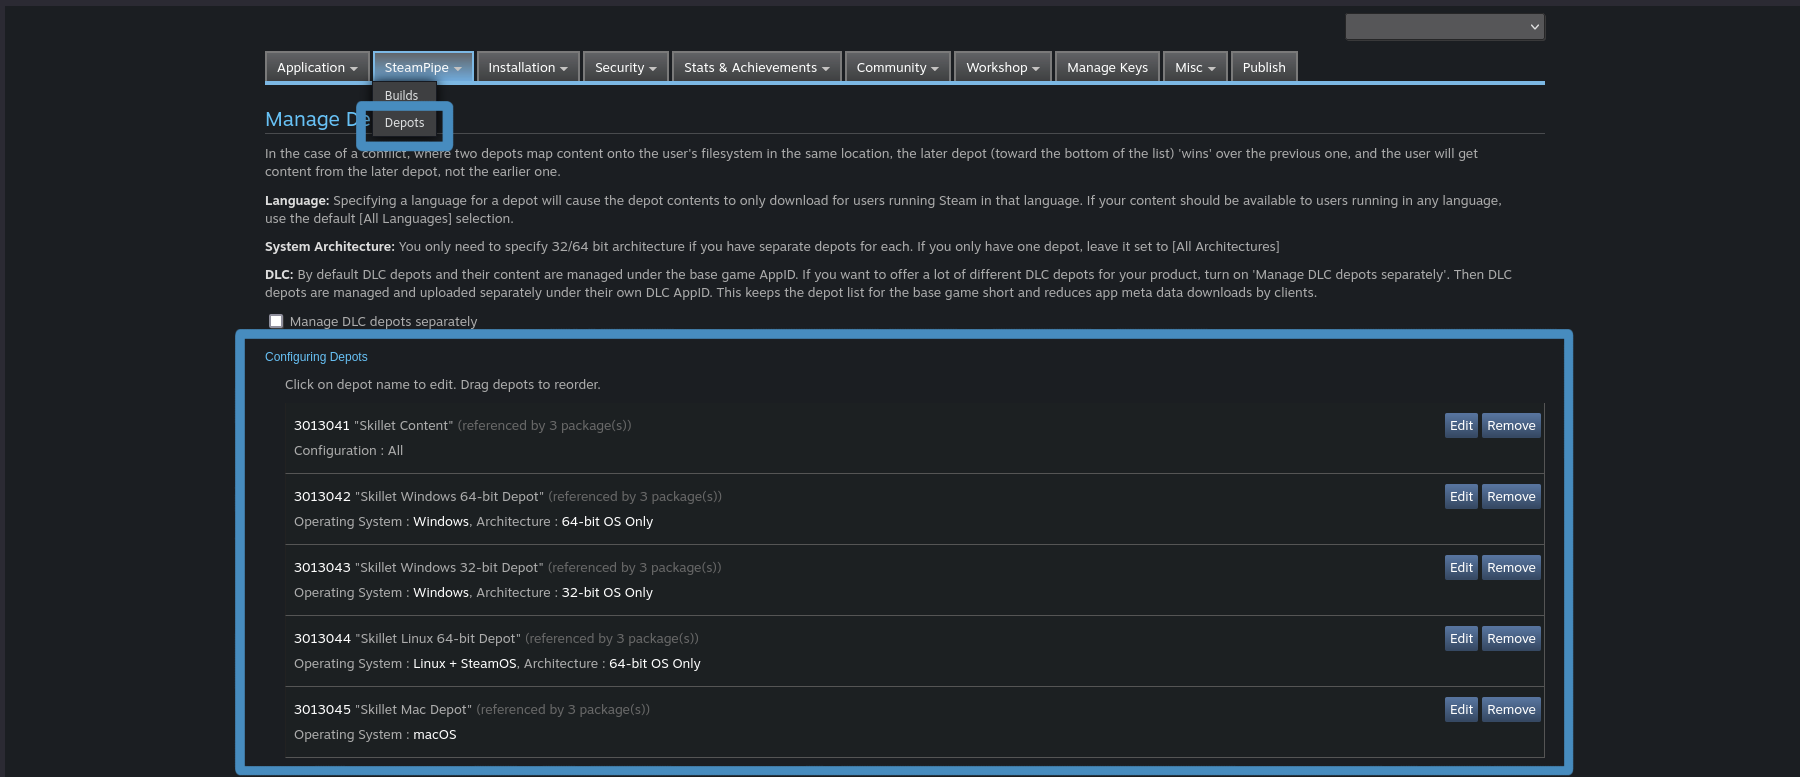Edit the Skillet Content depot
Viewport: 1800px width, 777px height.
(1460, 426)
